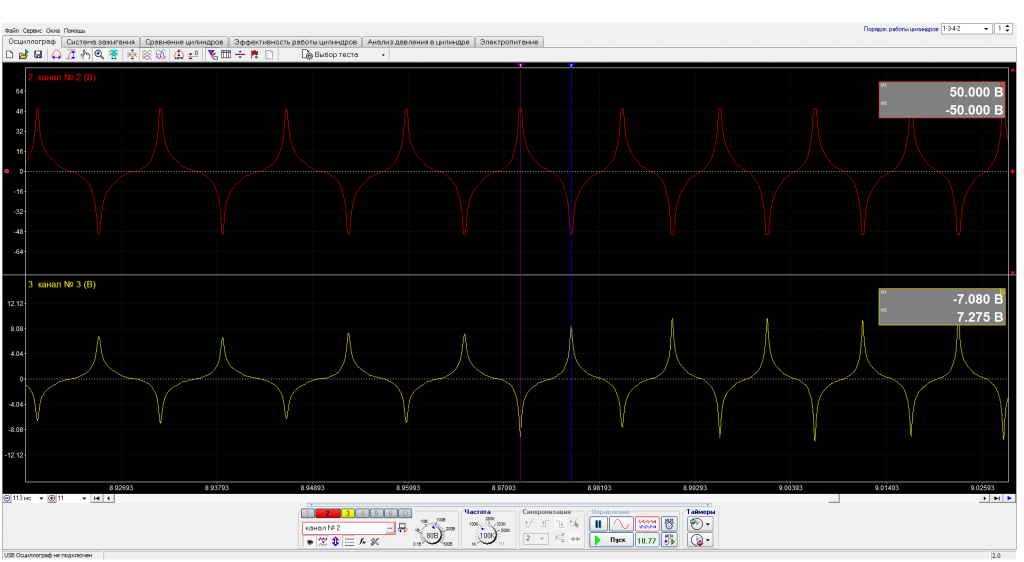Click the table grid toolbar icon
This screenshot has height=562, width=1024.
coord(226,55)
